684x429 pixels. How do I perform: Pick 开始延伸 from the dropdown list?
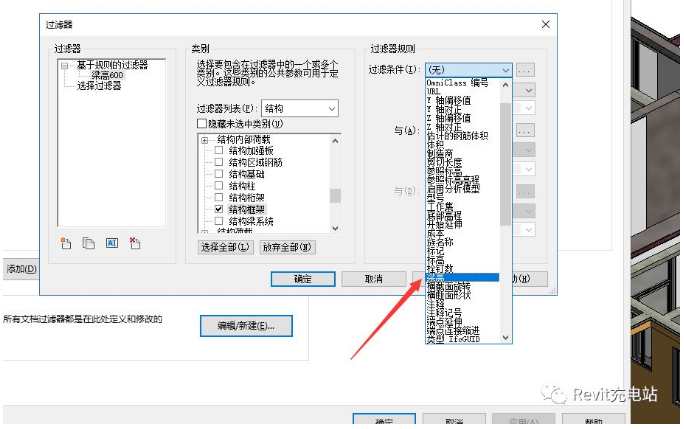444,224
